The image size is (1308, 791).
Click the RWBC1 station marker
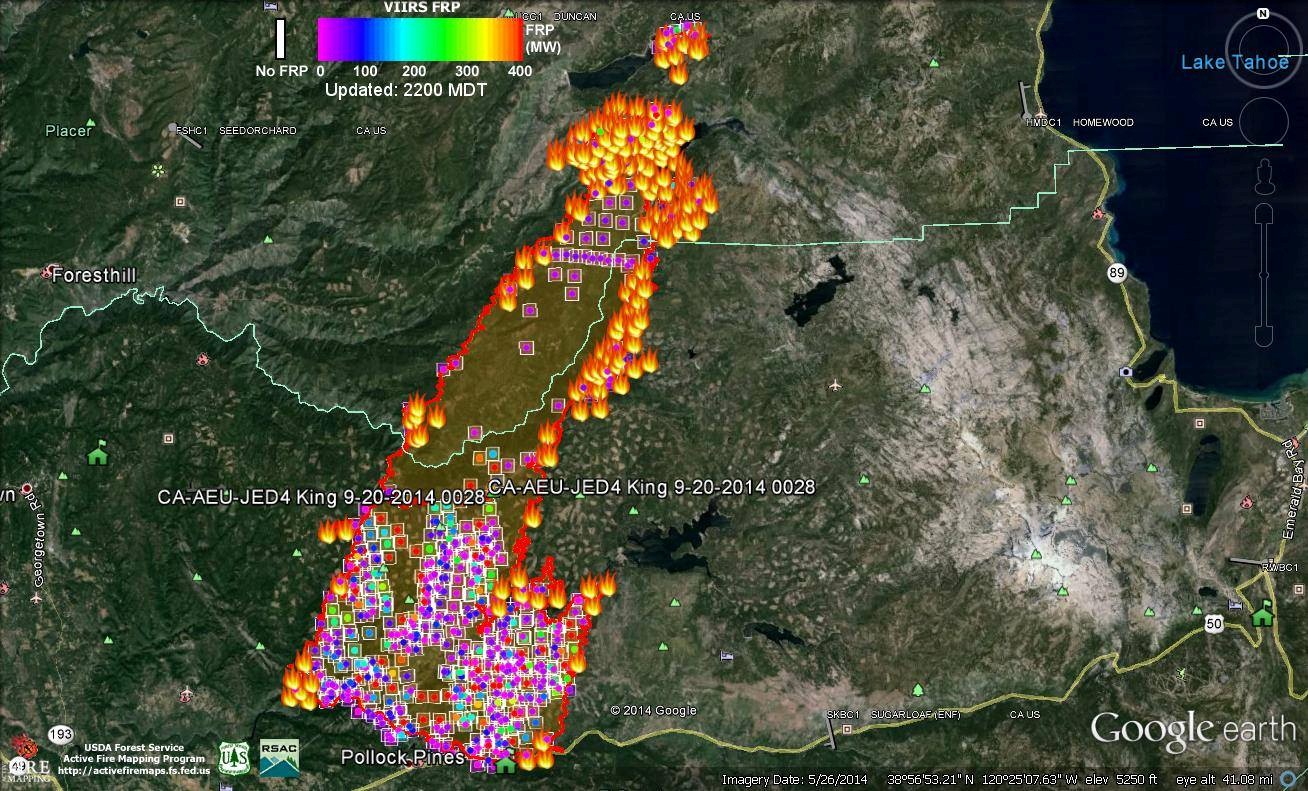pyautogui.click(x=1248, y=562)
